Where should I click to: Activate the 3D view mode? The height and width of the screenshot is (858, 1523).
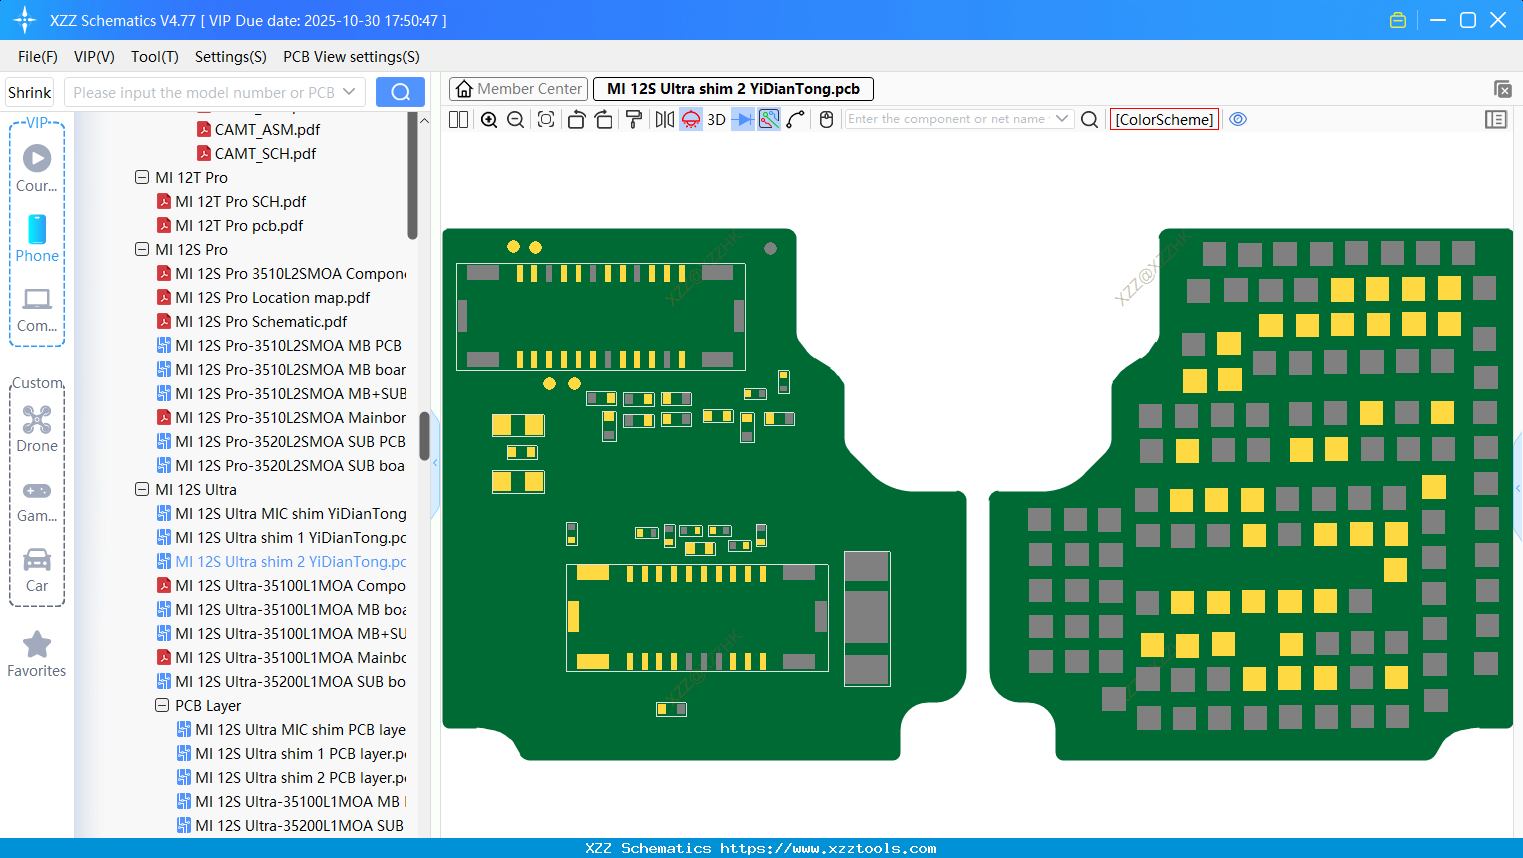[x=716, y=119]
